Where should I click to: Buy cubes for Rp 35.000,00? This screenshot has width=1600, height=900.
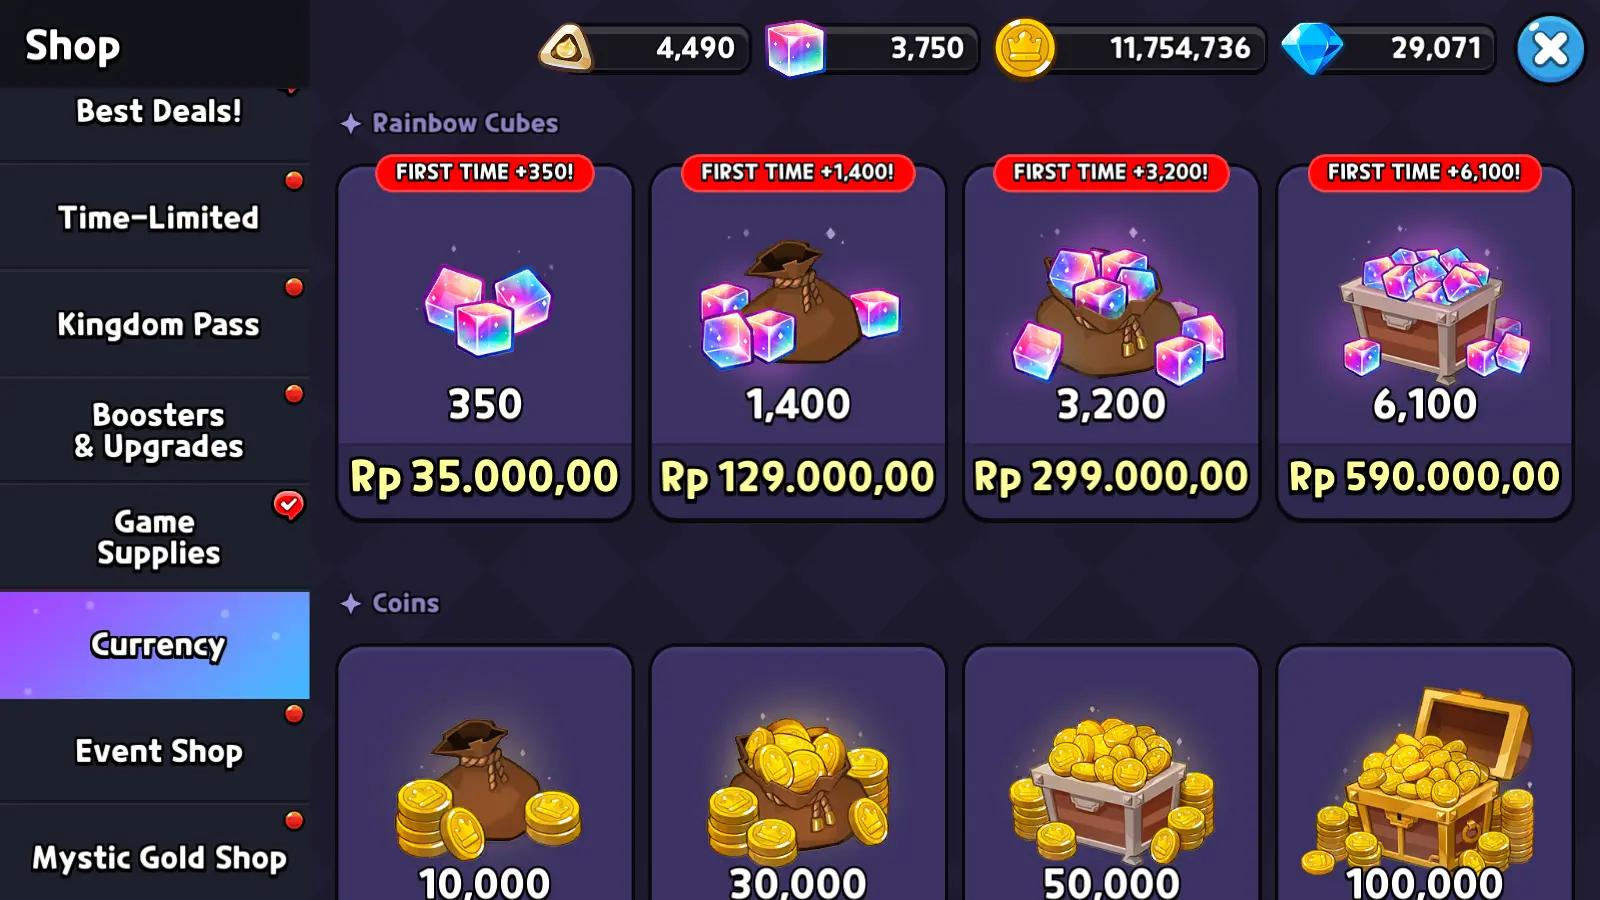pos(485,477)
